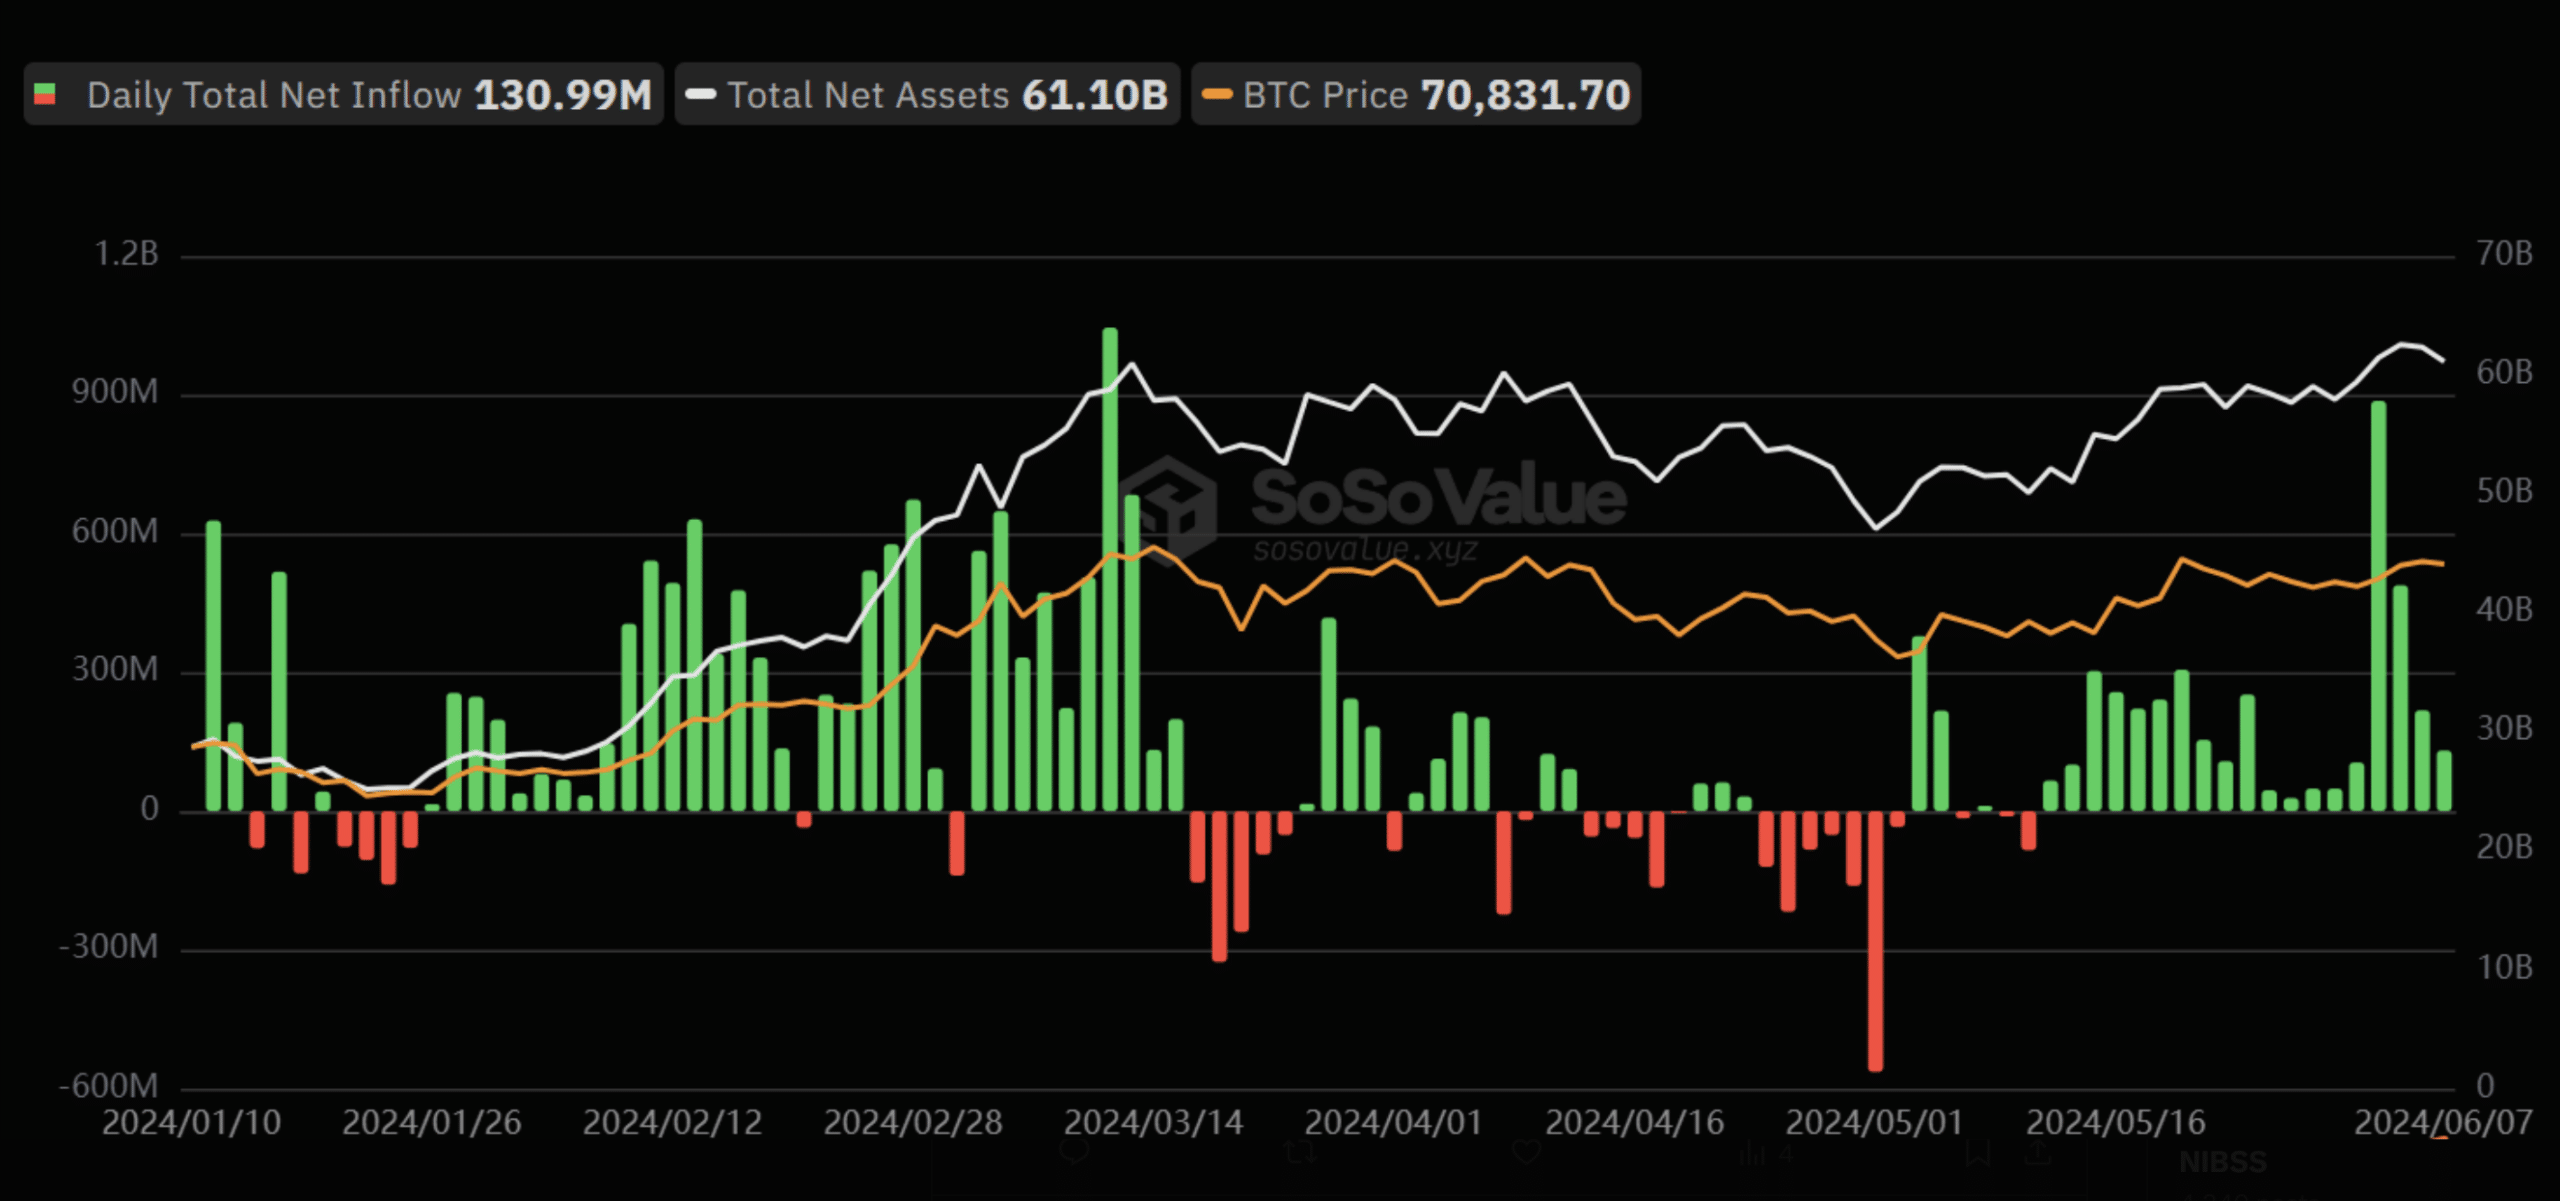The image size is (2560, 1201).
Task: Click the 2024/01/10 x-axis date label
Action: (192, 1123)
